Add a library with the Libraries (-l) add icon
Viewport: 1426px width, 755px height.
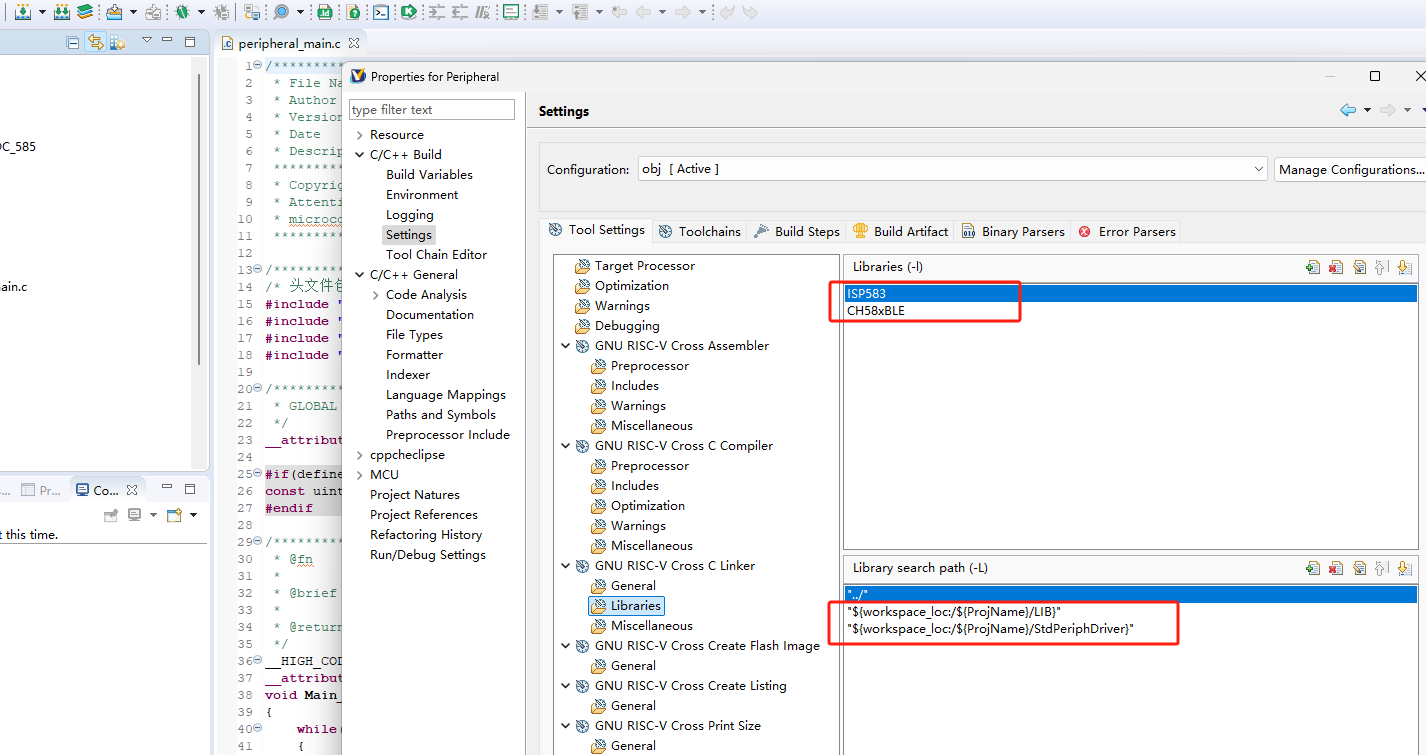click(x=1313, y=267)
